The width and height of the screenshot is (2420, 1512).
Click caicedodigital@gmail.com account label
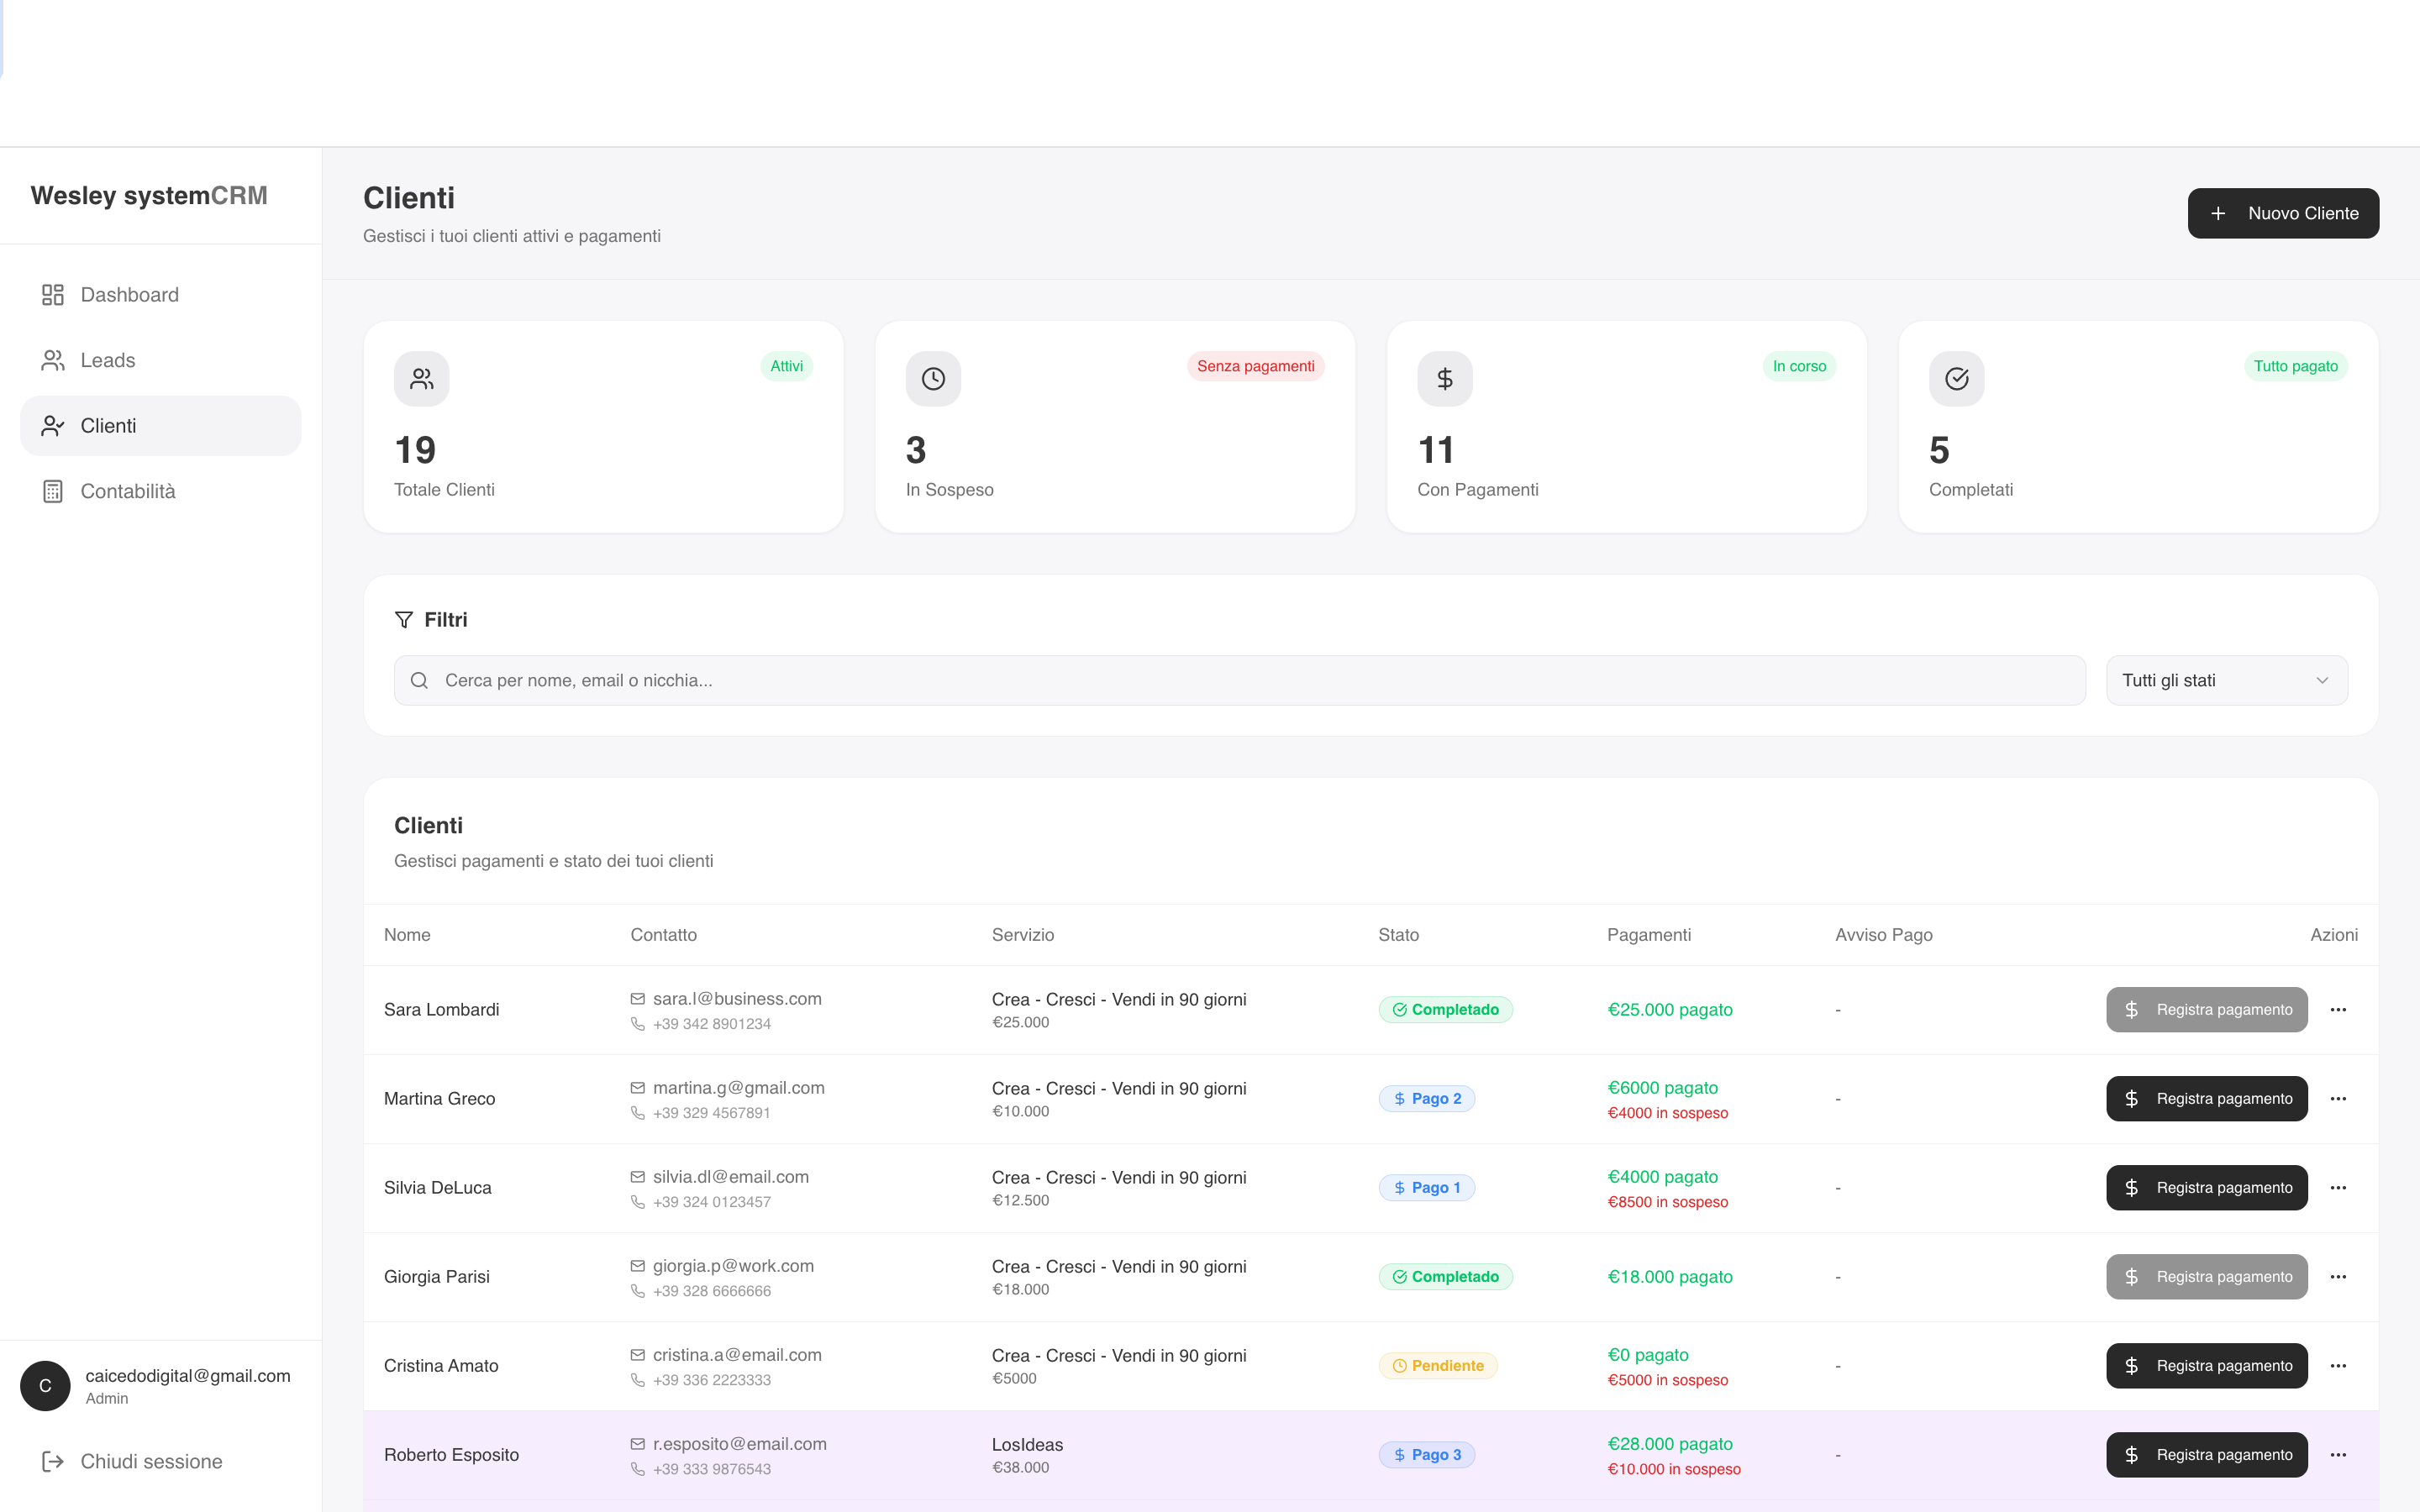188,1375
